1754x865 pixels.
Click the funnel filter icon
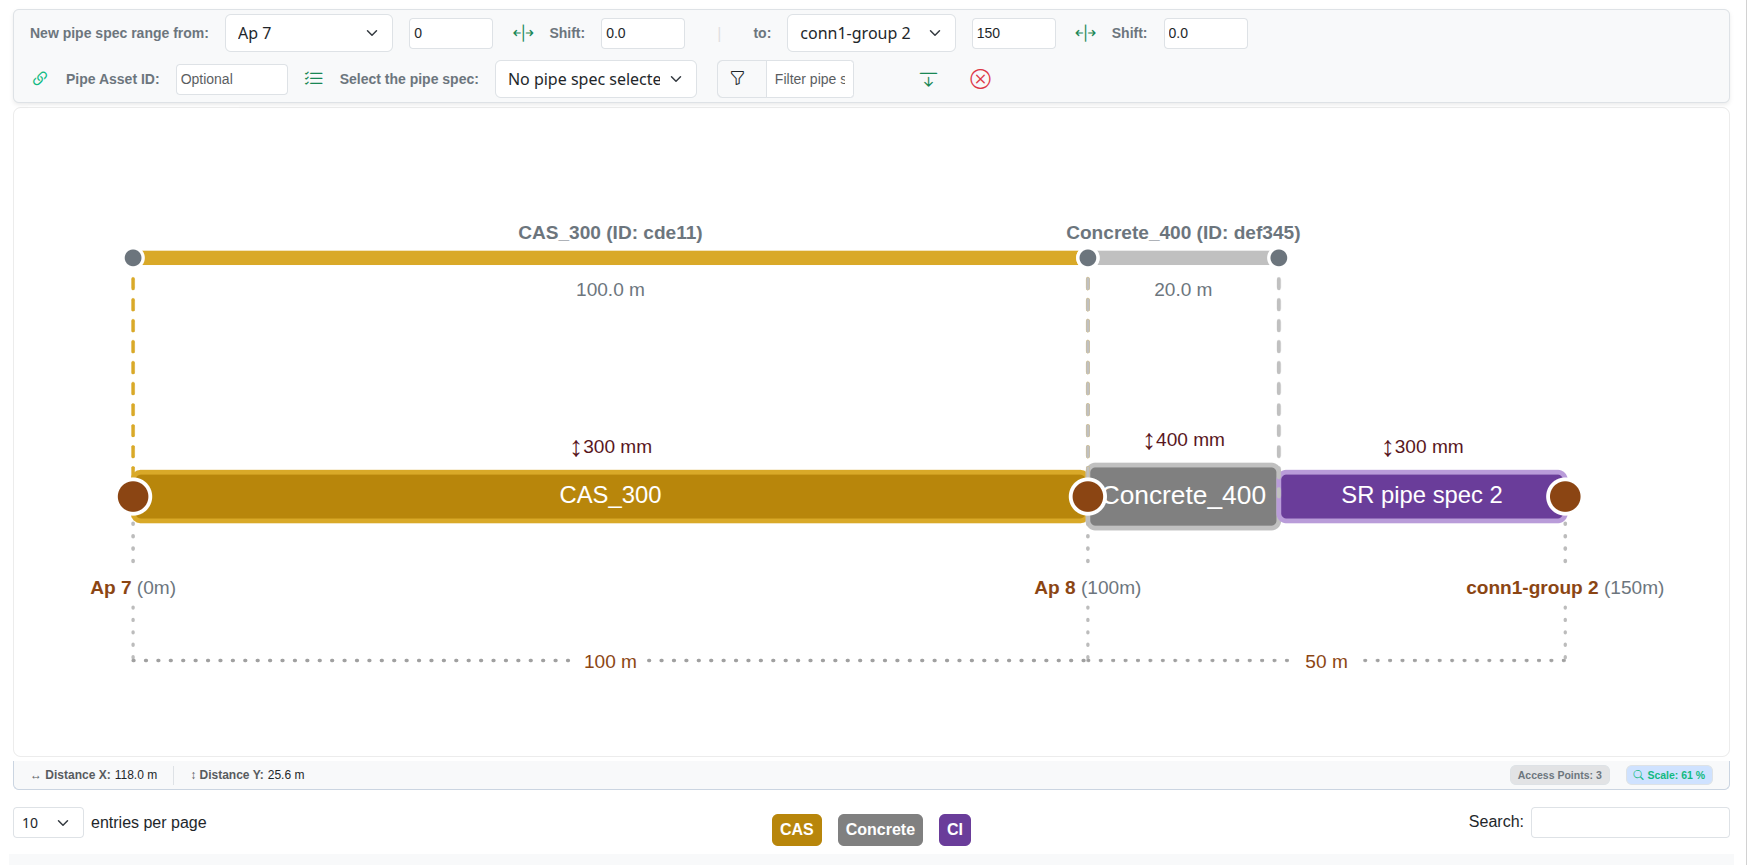click(738, 78)
